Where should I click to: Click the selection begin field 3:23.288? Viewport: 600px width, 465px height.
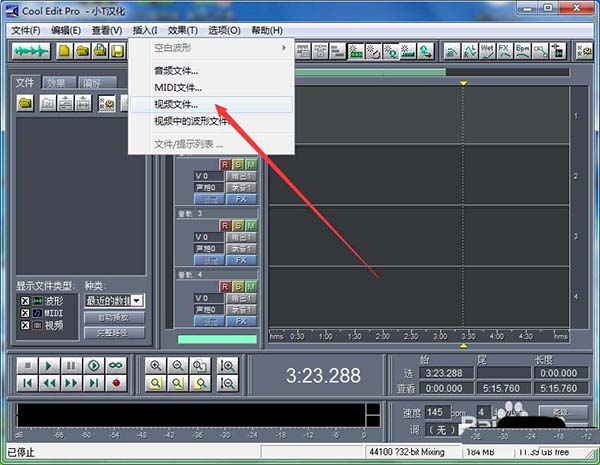[446, 373]
